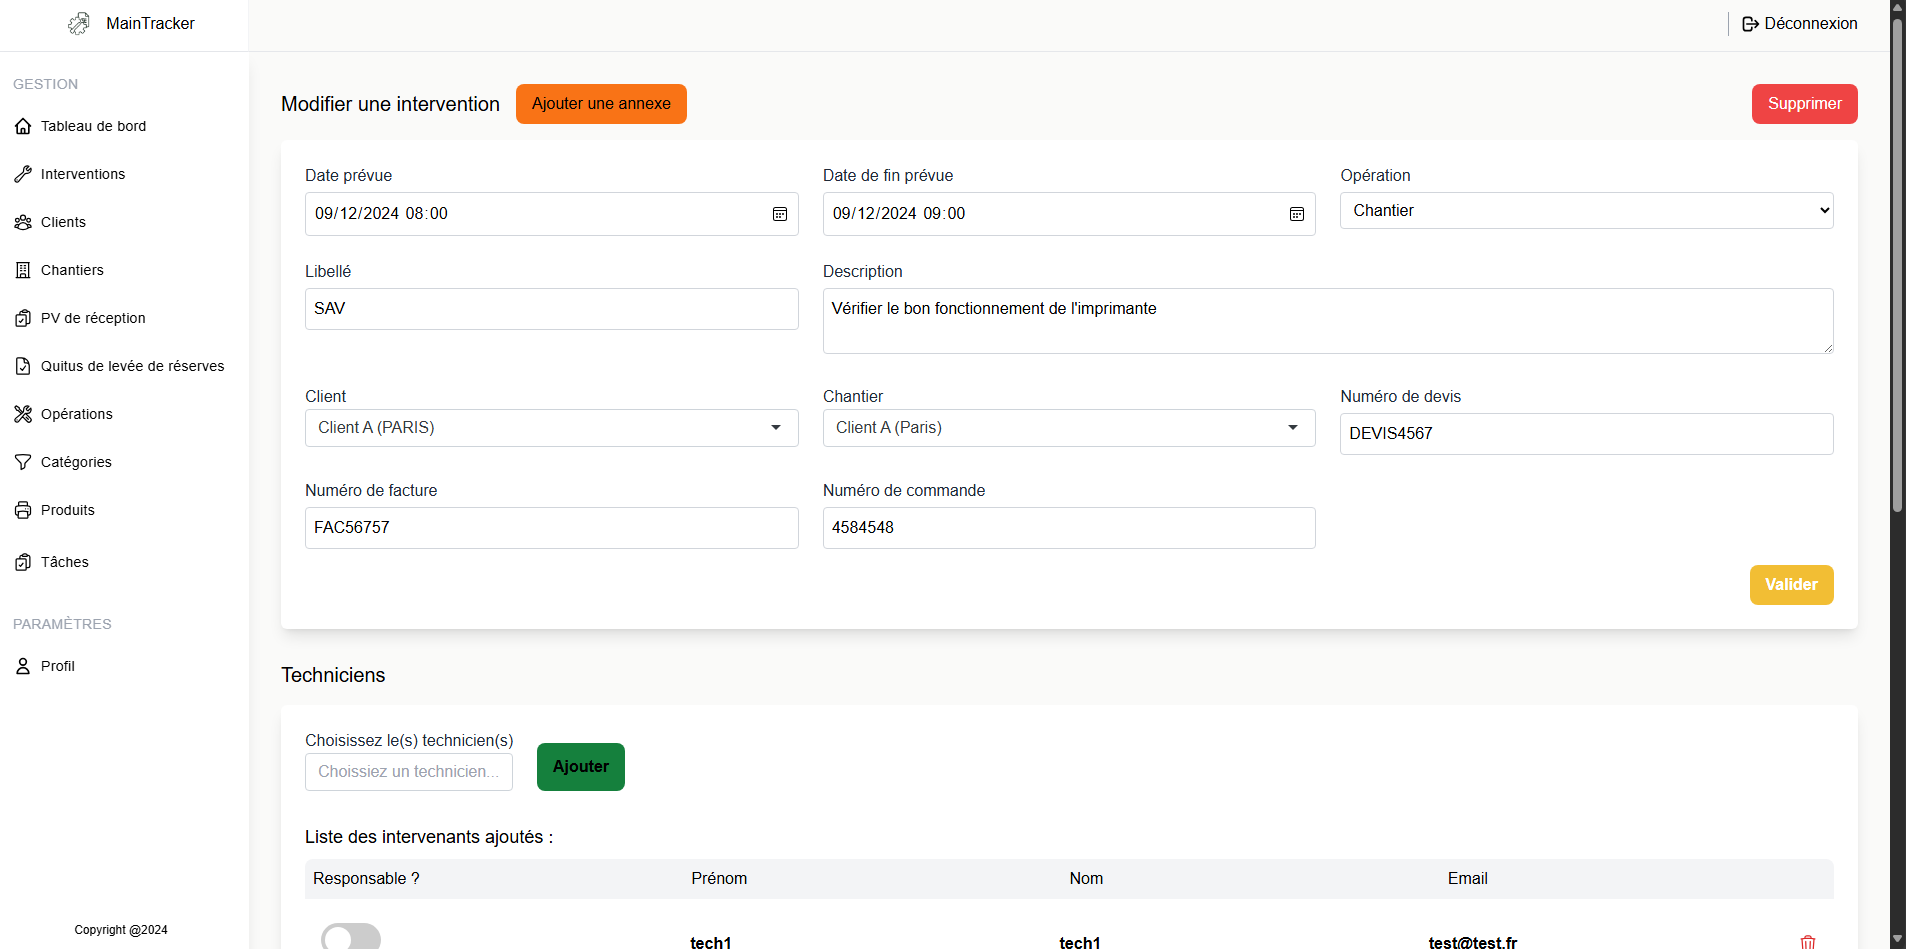Open the Client selection dropdown
This screenshot has height=949, width=1906.
click(x=551, y=428)
